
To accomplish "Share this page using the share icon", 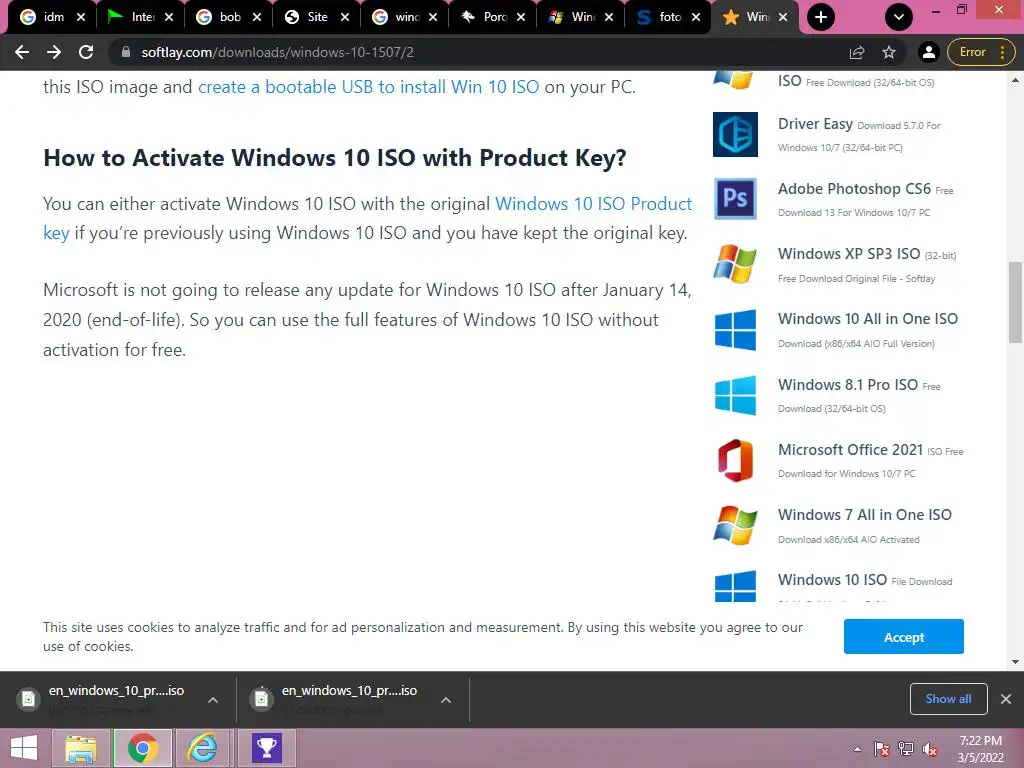I will click(857, 52).
